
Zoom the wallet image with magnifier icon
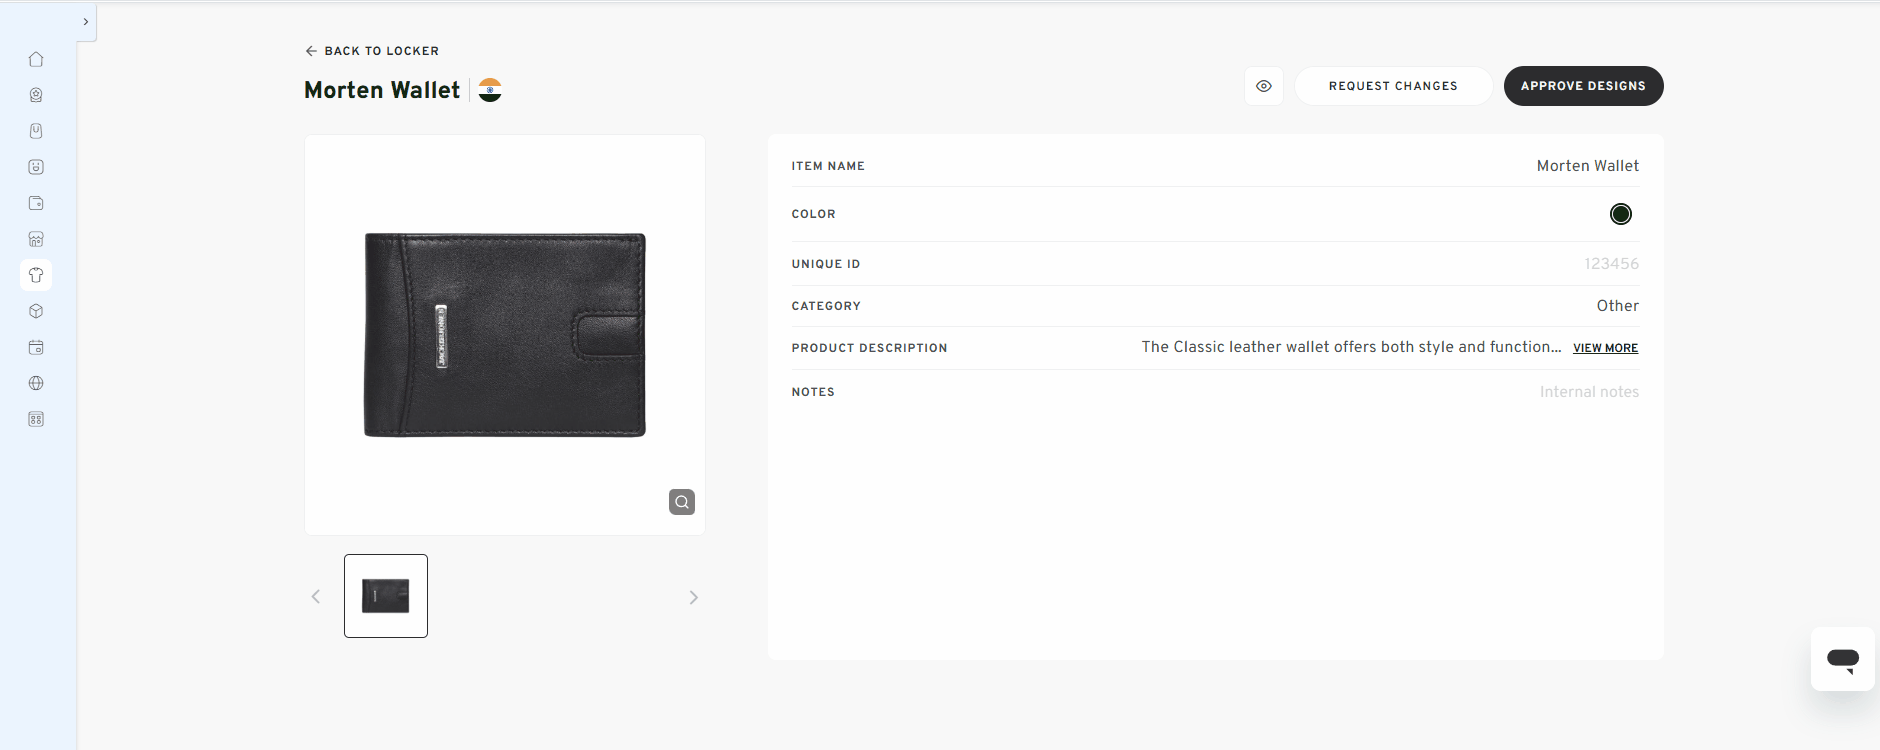tap(682, 502)
